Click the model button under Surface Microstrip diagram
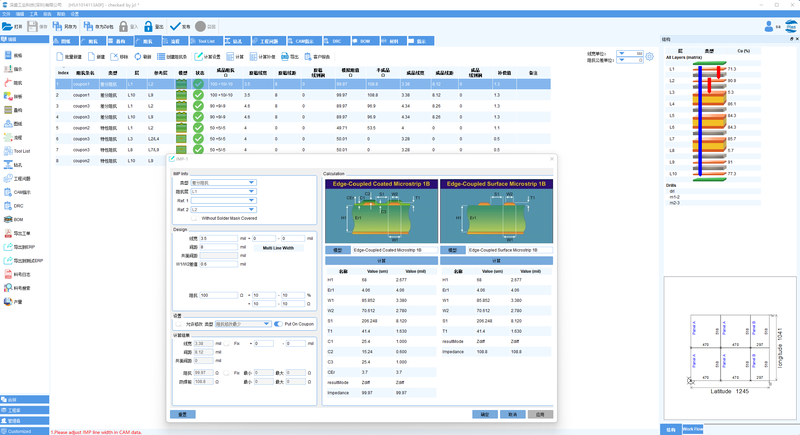 (x=453, y=250)
